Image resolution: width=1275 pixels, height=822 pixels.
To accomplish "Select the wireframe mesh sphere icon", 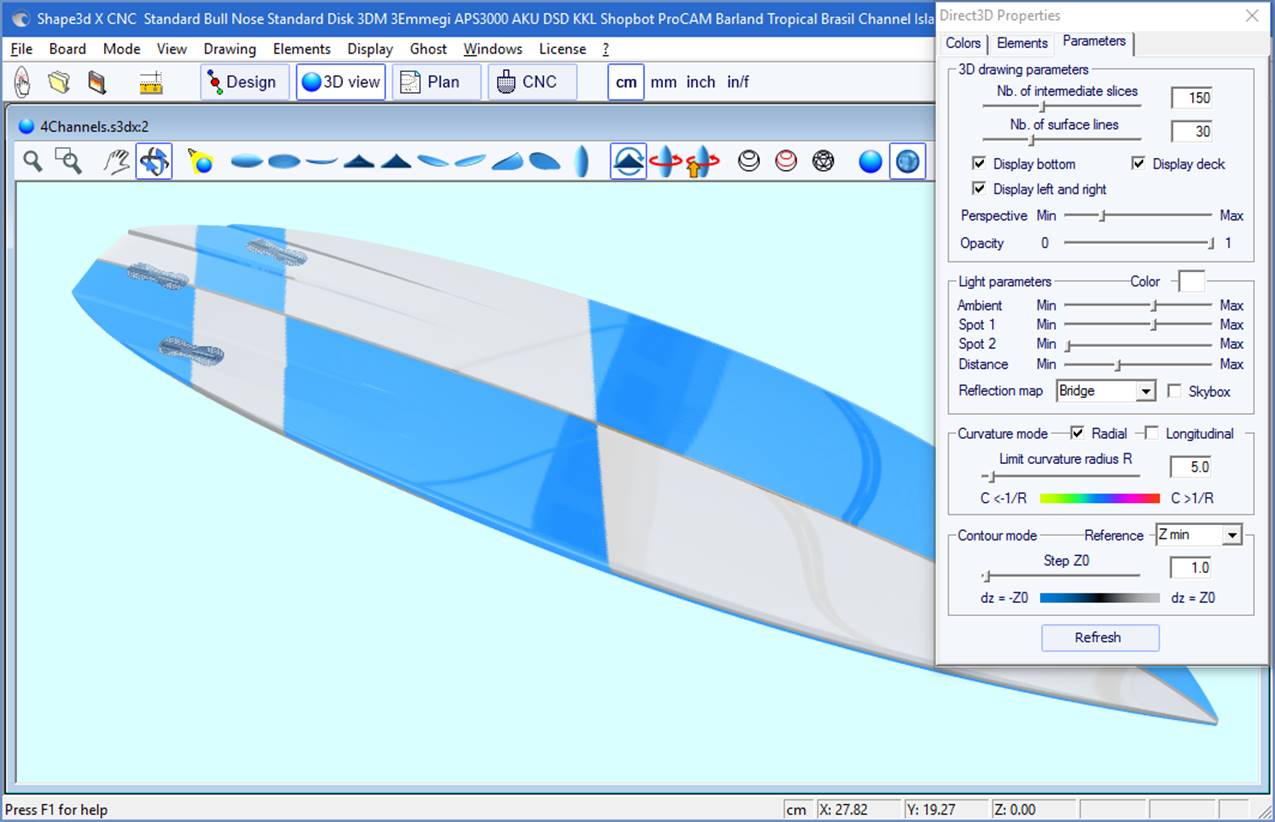I will click(x=823, y=161).
